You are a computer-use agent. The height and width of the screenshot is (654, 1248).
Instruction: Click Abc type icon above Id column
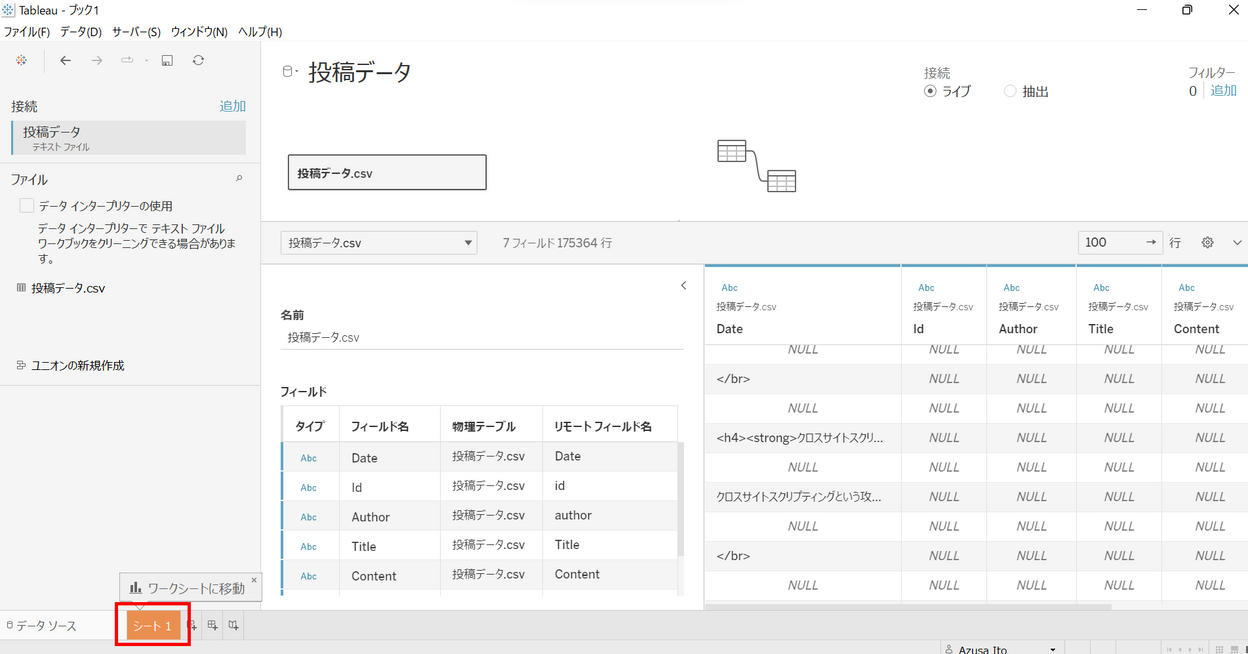click(x=926, y=288)
